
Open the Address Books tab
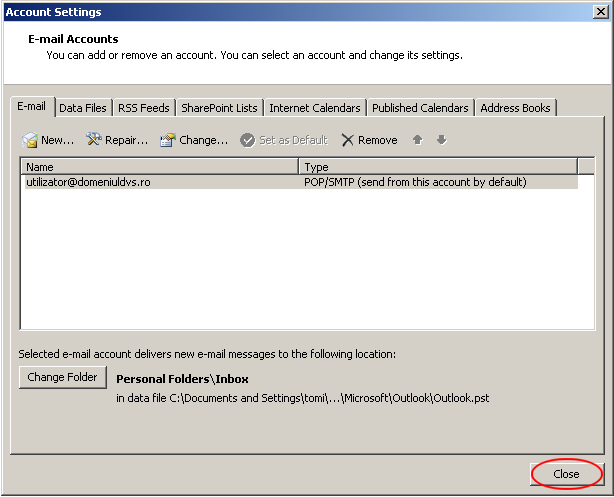[x=515, y=108]
